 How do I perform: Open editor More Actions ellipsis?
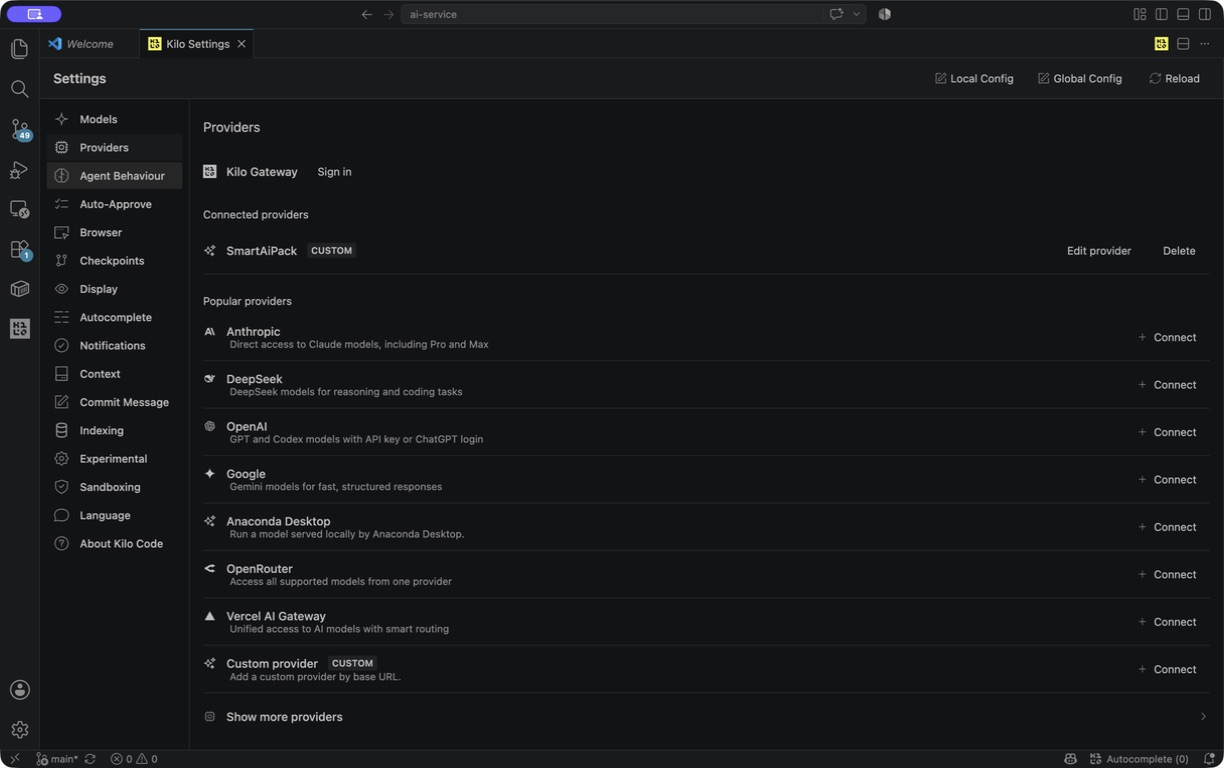point(1205,44)
